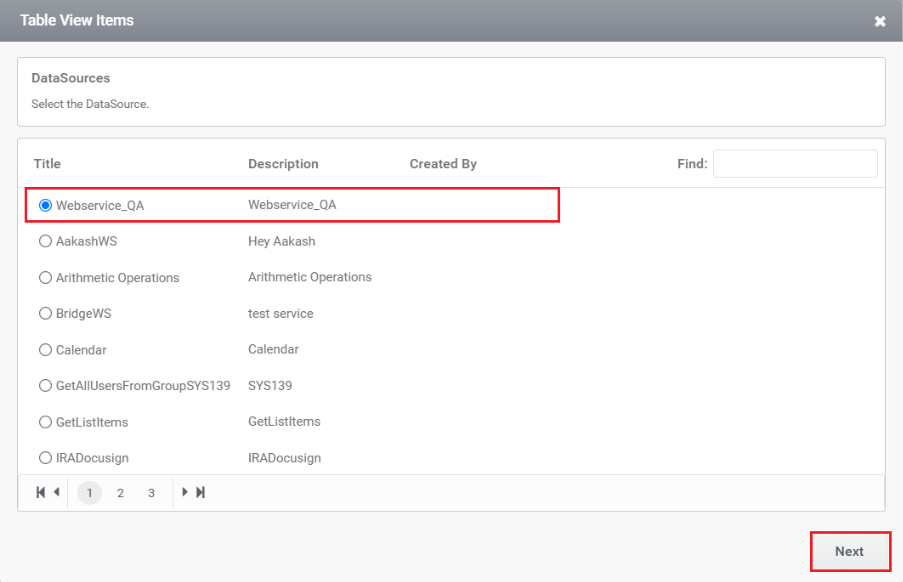The image size is (903, 582).
Task: Select GetAllUsersFromGroupSYS139 datasource
Action: click(x=45, y=386)
